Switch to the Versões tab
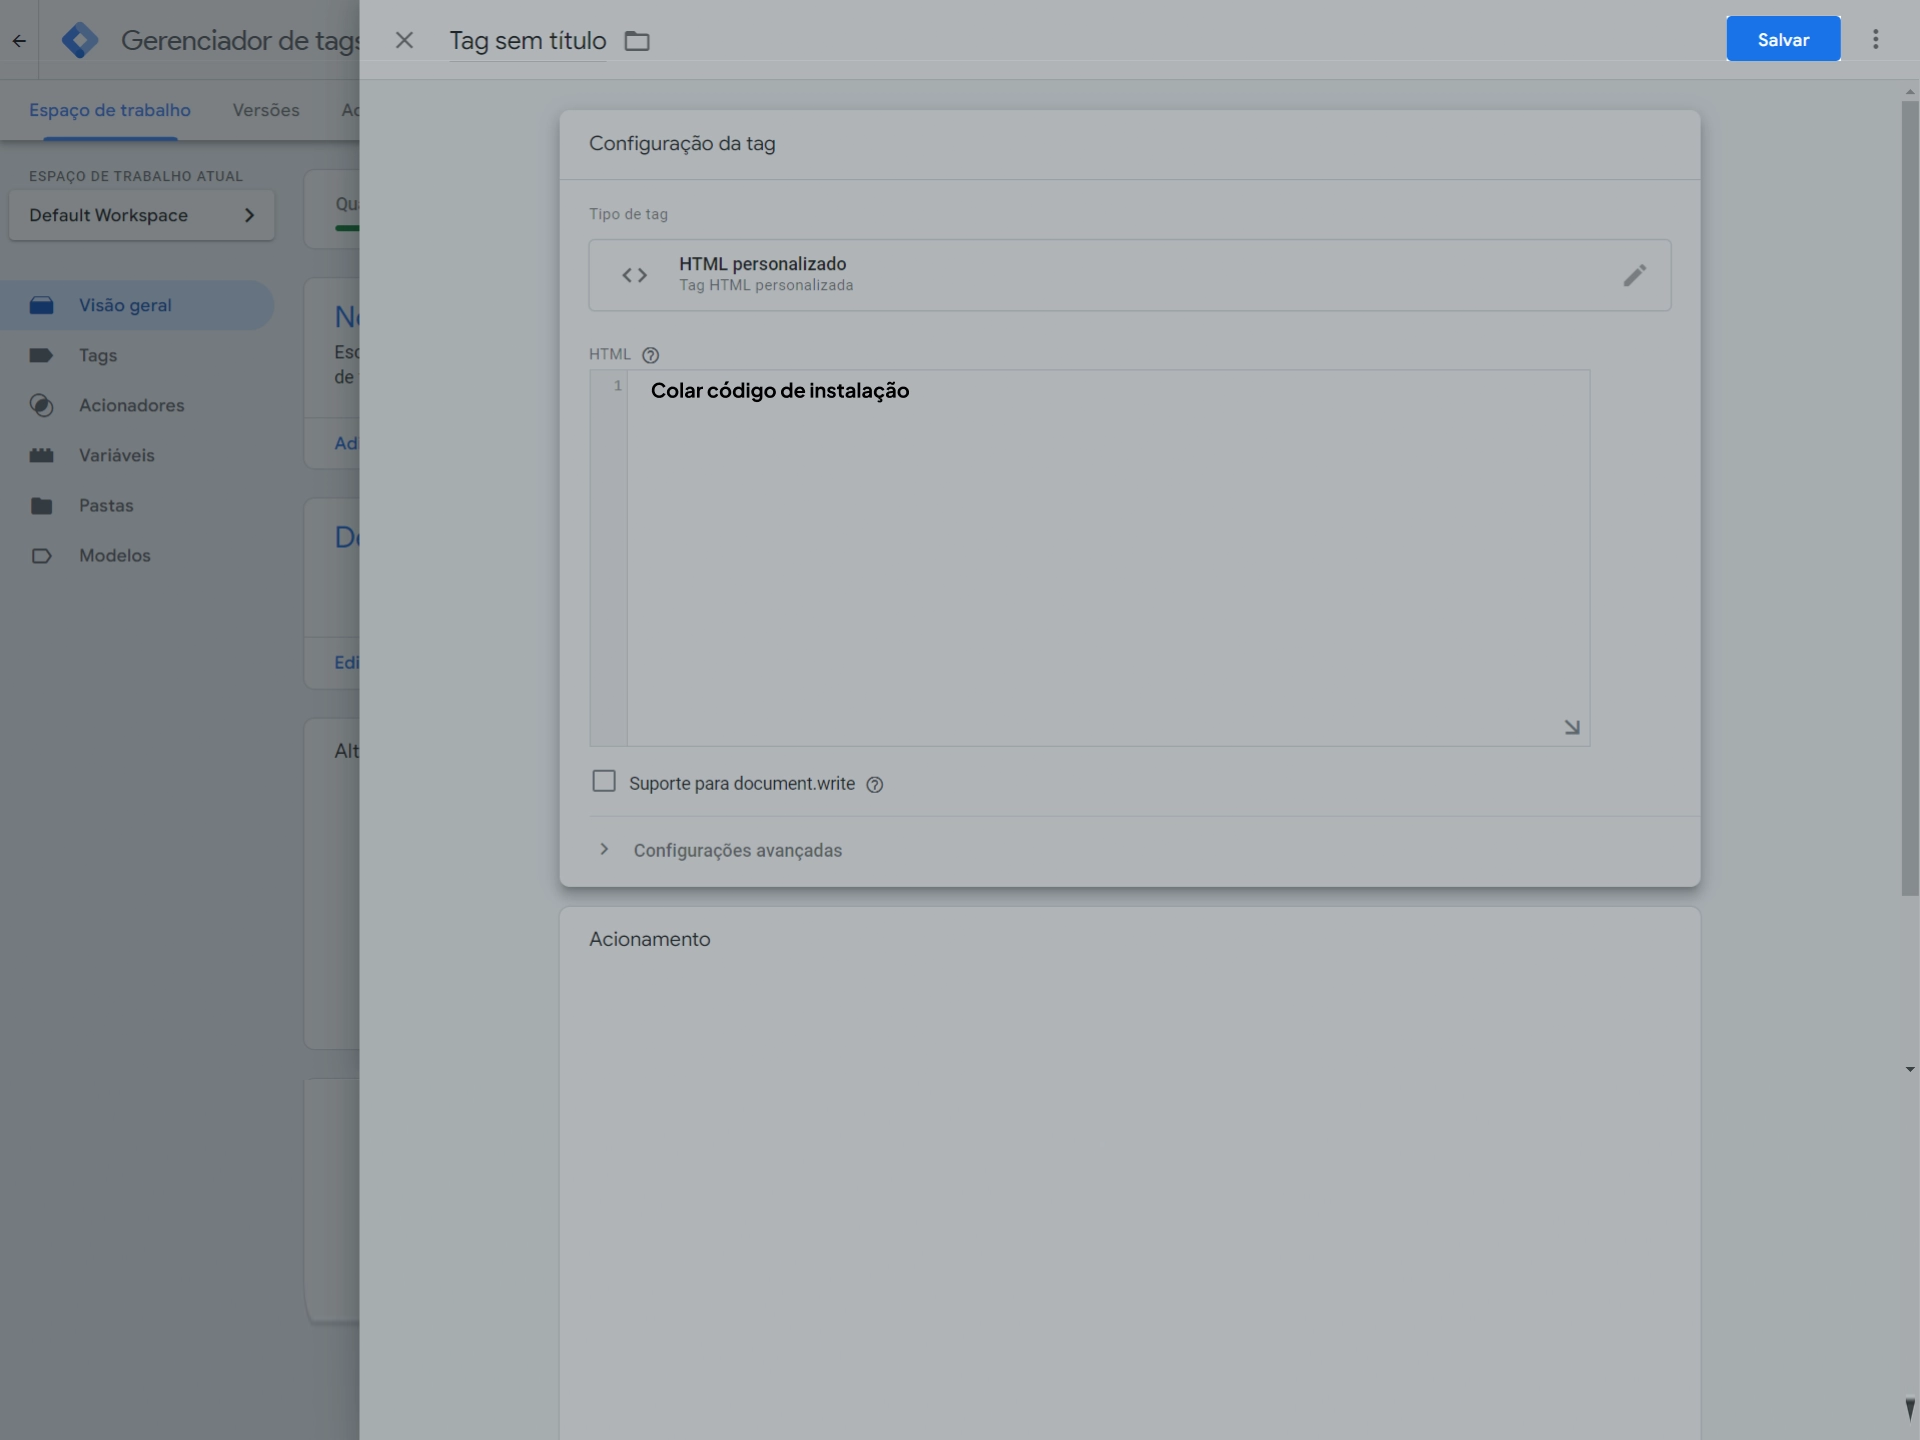1920x1440 pixels. click(266, 110)
